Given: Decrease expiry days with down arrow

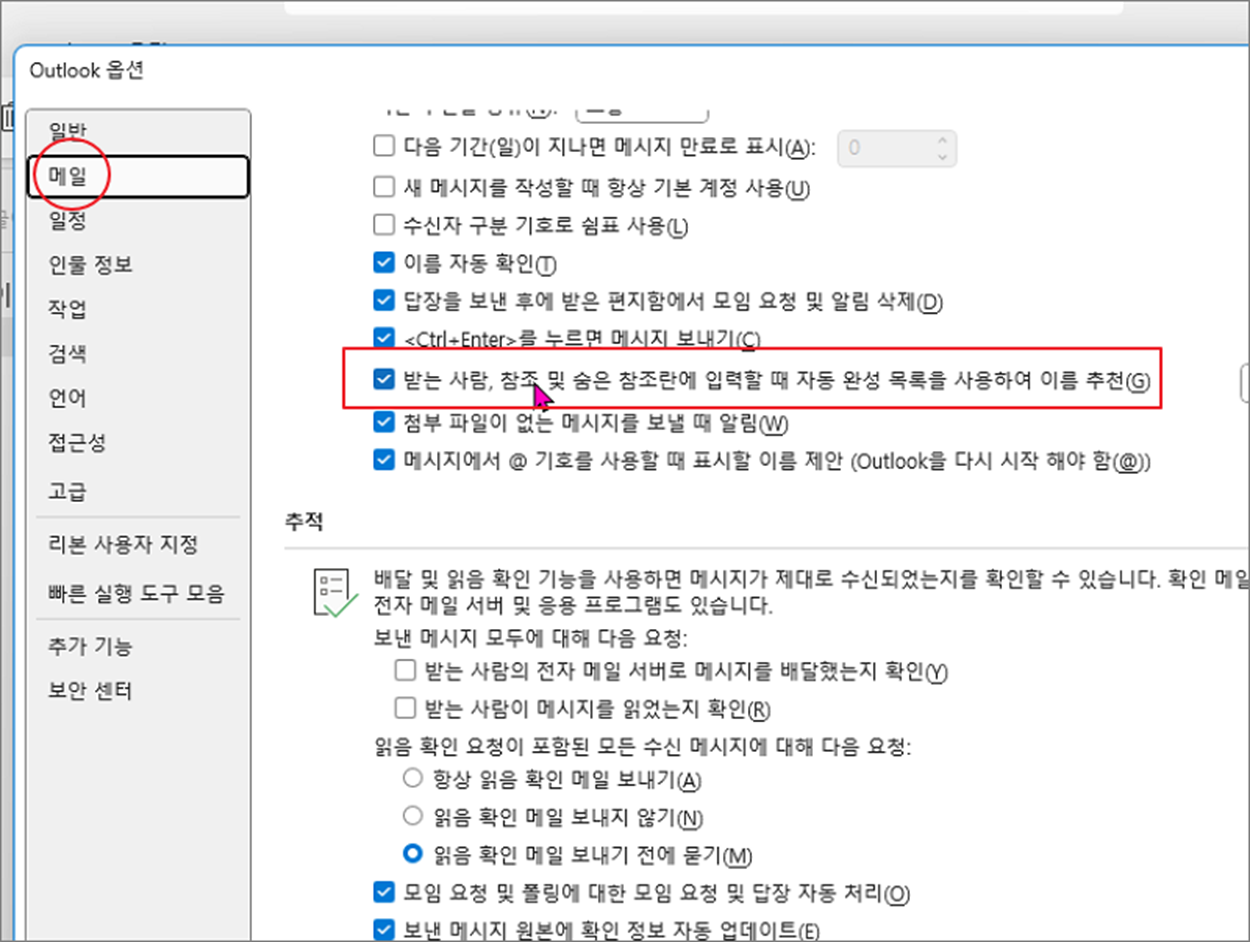Looking at the screenshot, I should (942, 157).
